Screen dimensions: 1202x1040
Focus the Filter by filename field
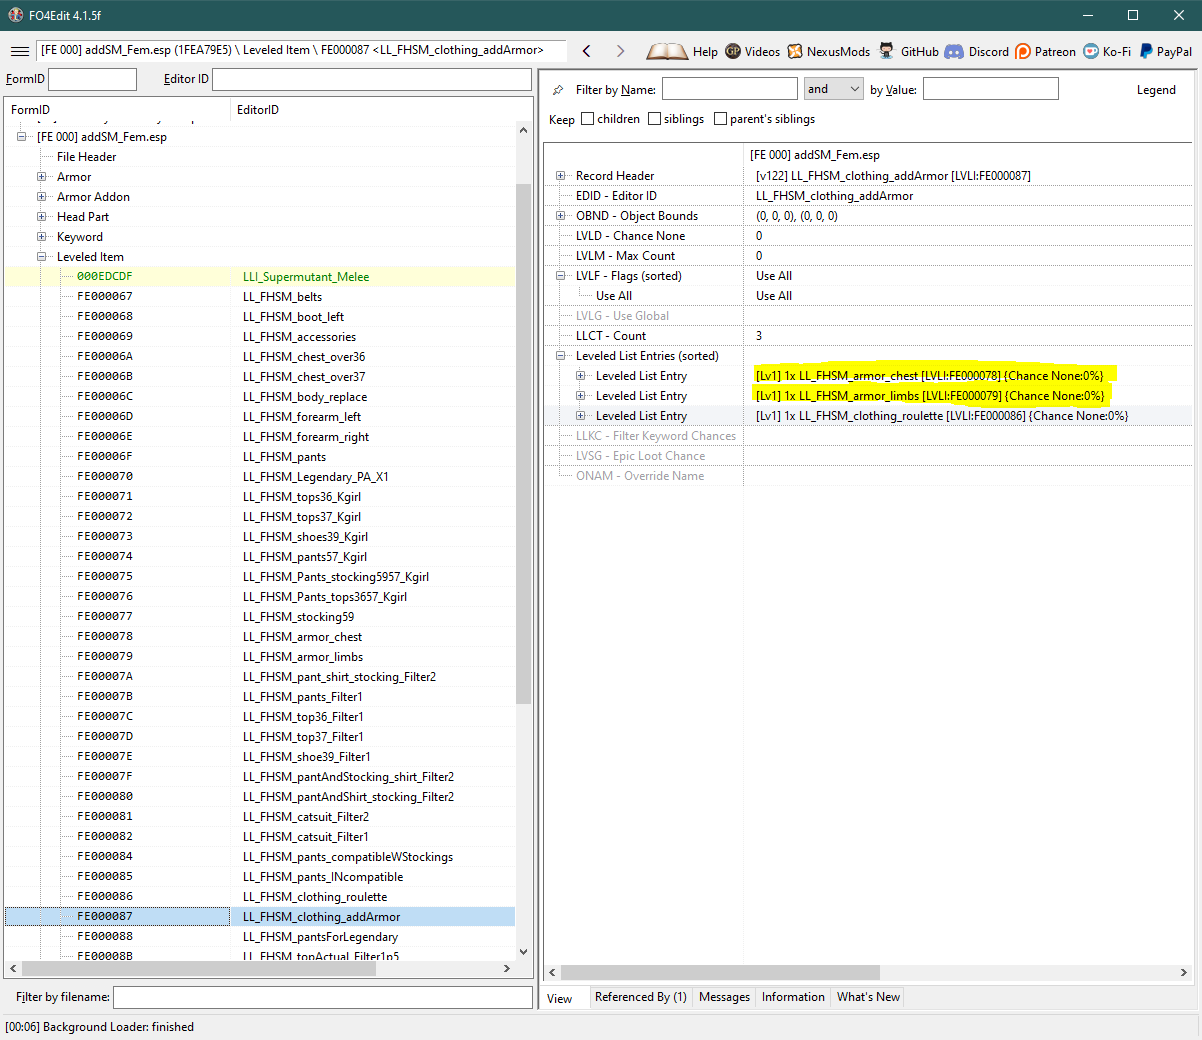323,997
